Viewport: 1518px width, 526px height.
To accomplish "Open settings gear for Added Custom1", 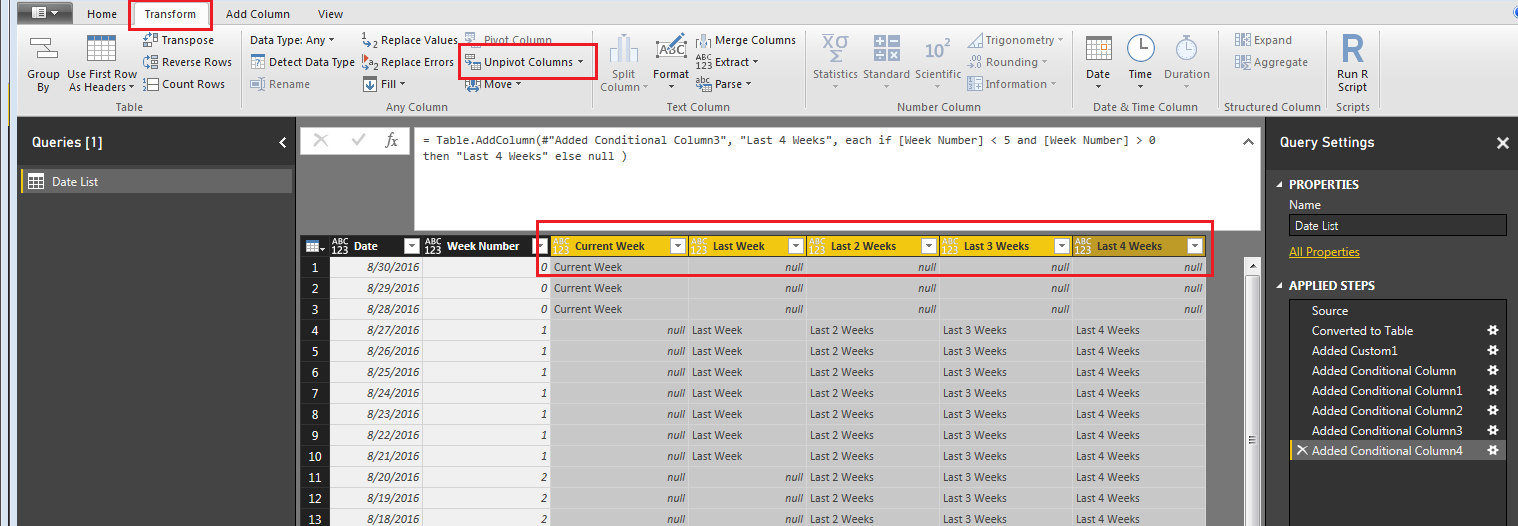I will tap(1493, 351).
